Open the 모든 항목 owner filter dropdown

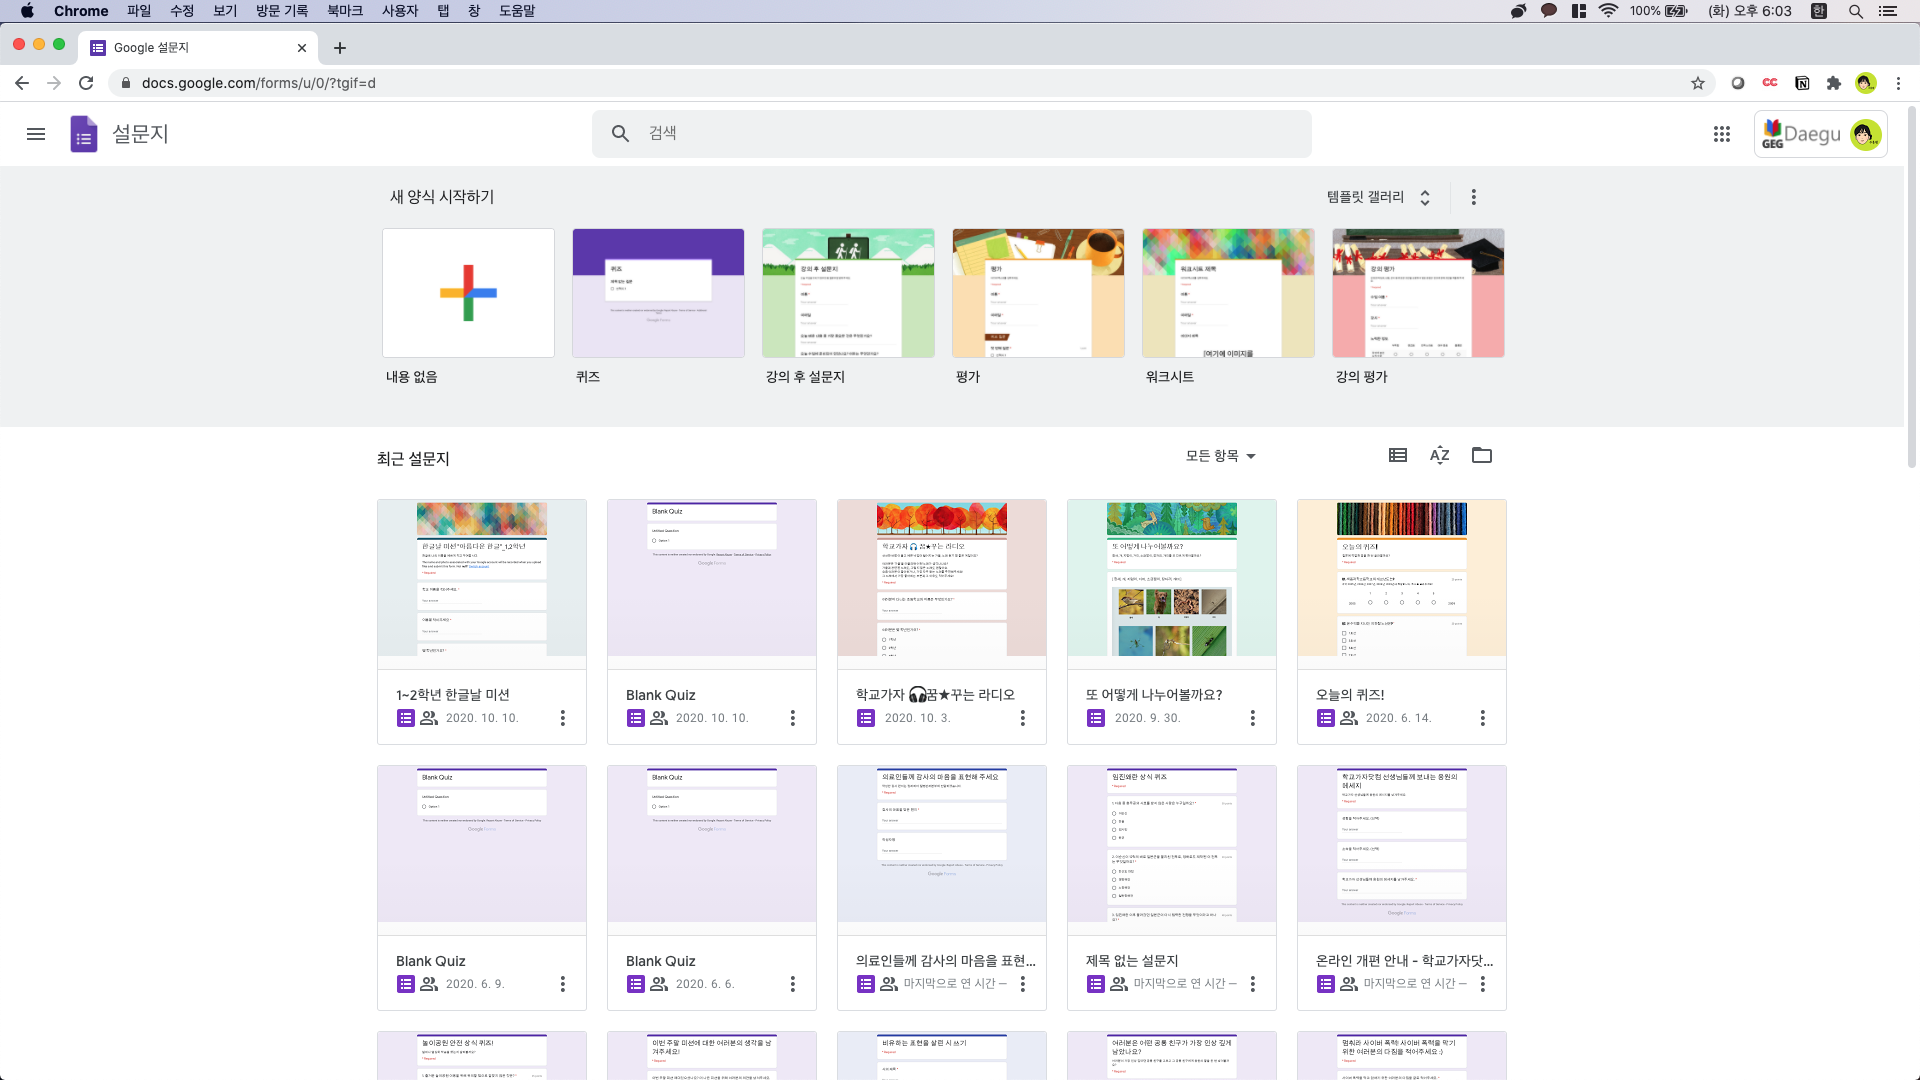(1220, 456)
